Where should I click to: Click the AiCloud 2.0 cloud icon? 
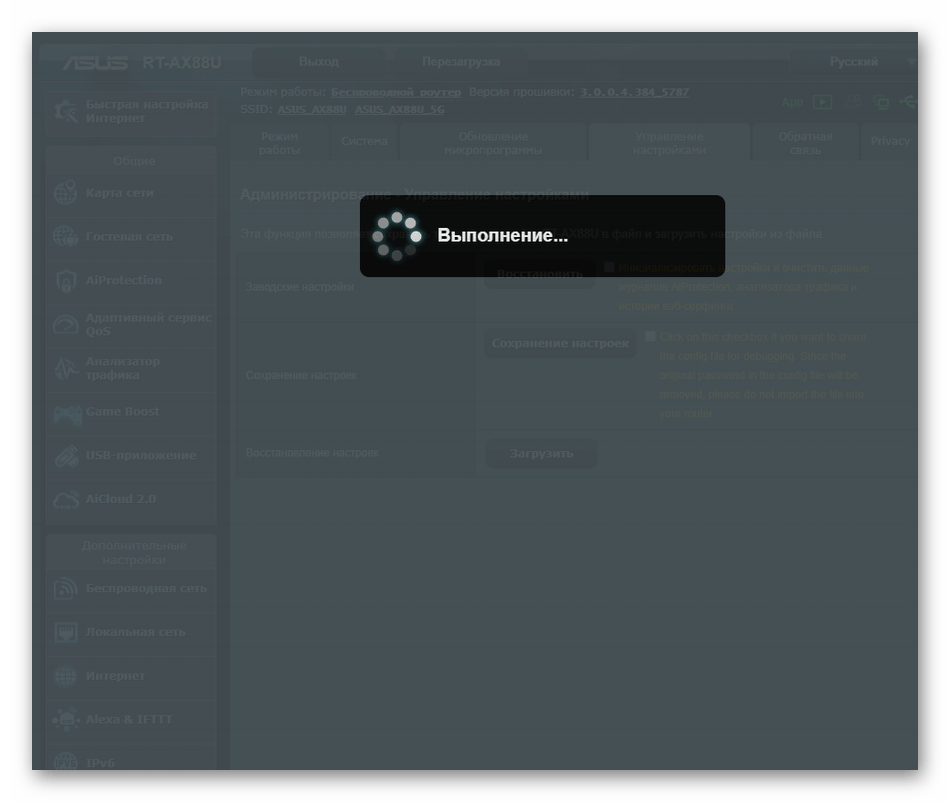[66, 499]
